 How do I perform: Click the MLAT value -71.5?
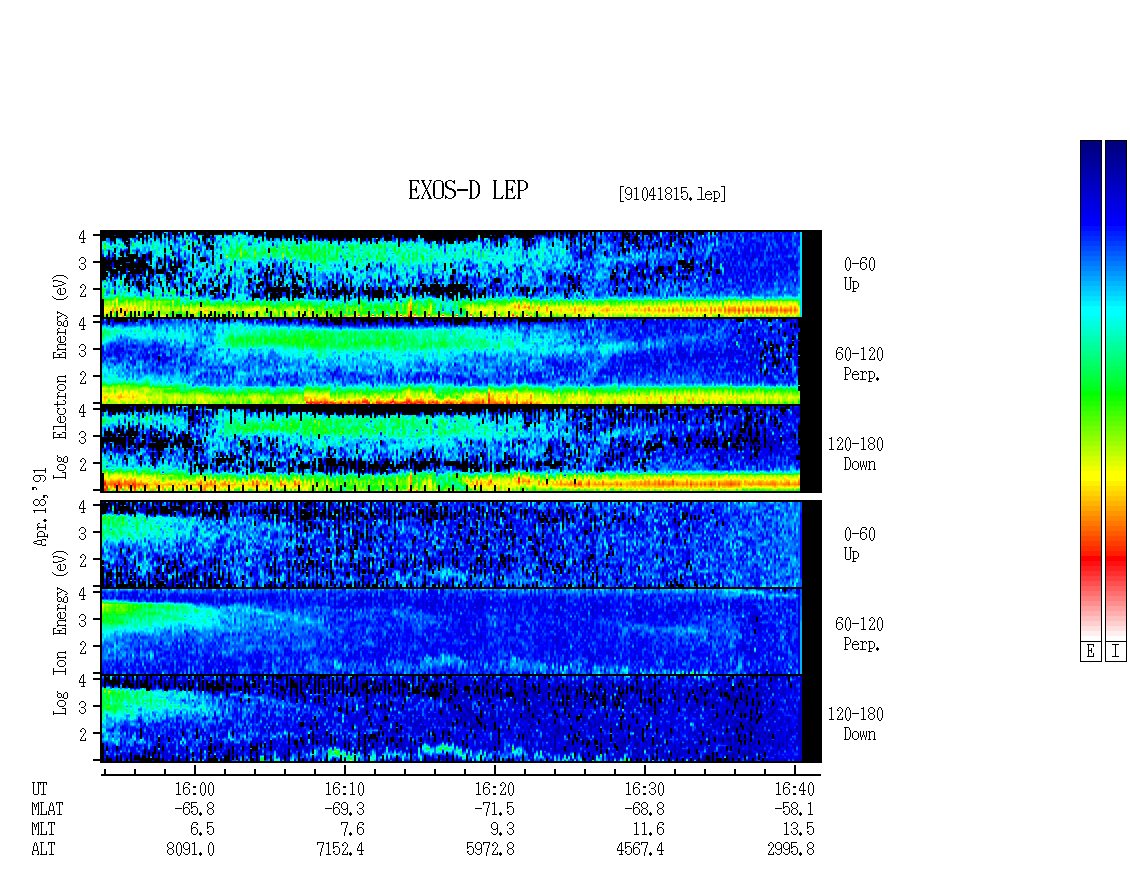point(494,809)
